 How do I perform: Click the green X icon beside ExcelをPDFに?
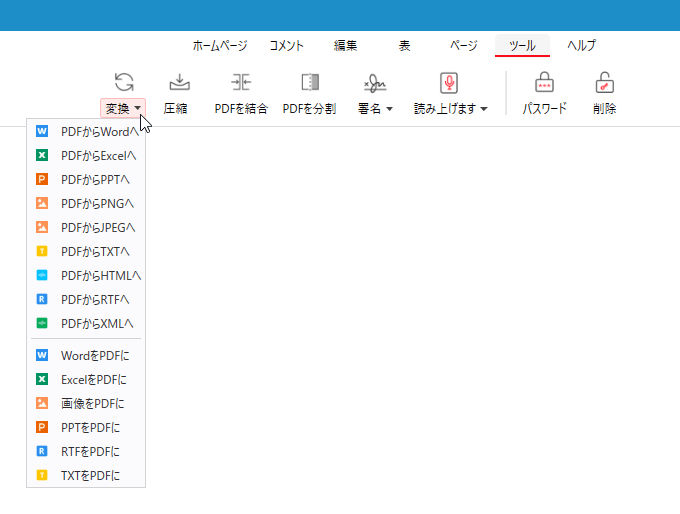pyautogui.click(x=42, y=380)
